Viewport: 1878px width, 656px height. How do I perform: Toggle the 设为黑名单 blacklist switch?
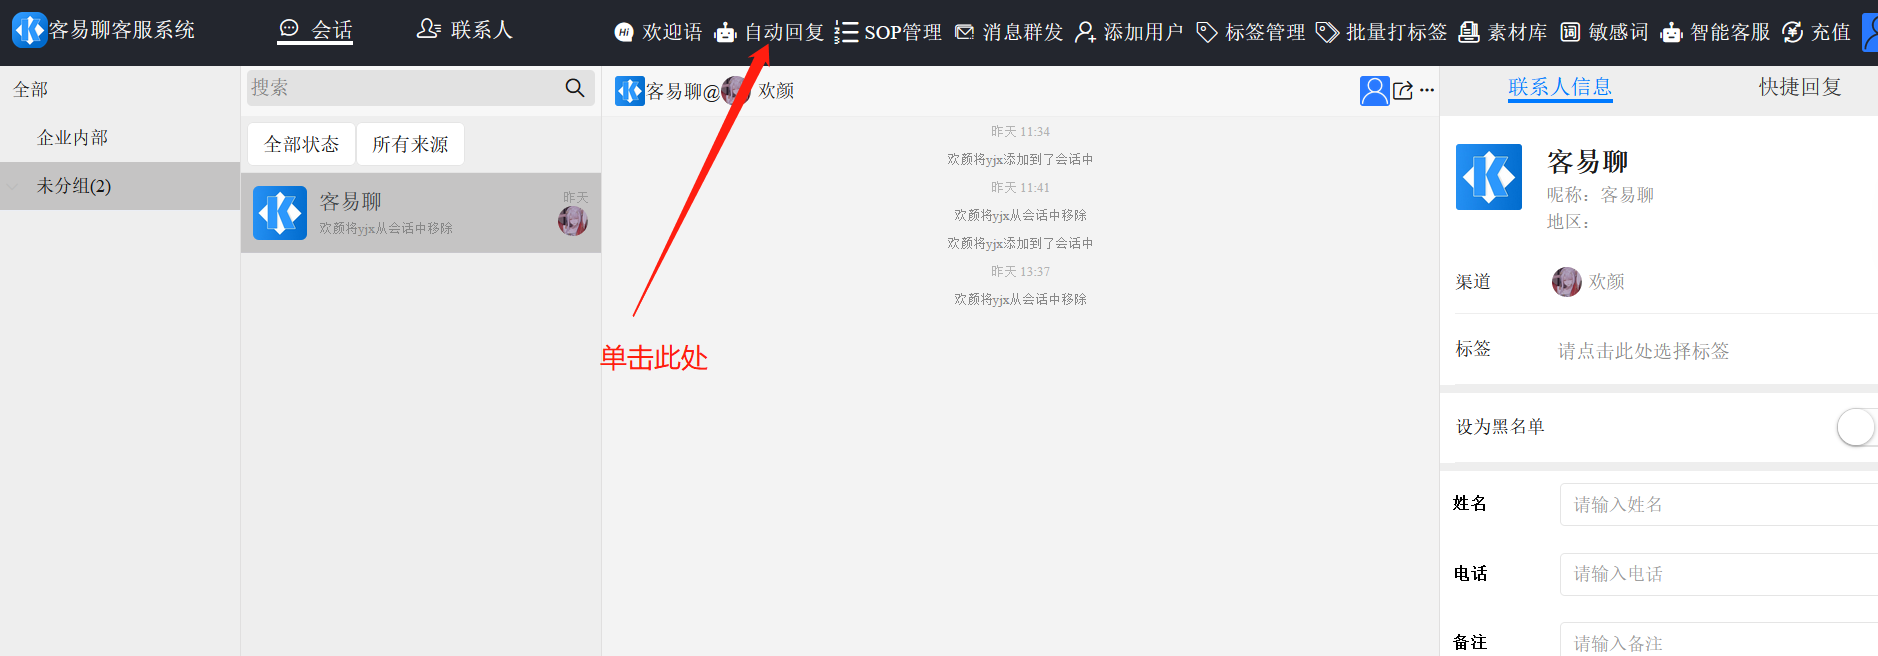click(x=1857, y=427)
